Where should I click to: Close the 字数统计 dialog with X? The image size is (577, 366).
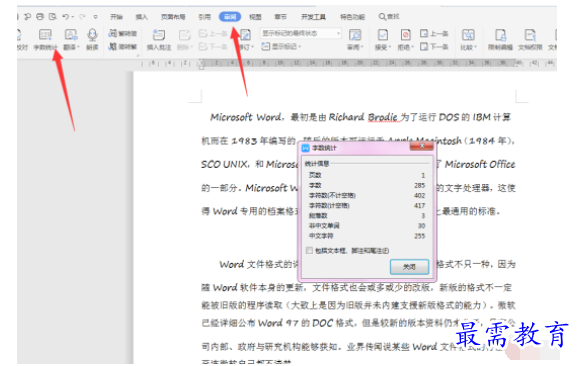422,146
